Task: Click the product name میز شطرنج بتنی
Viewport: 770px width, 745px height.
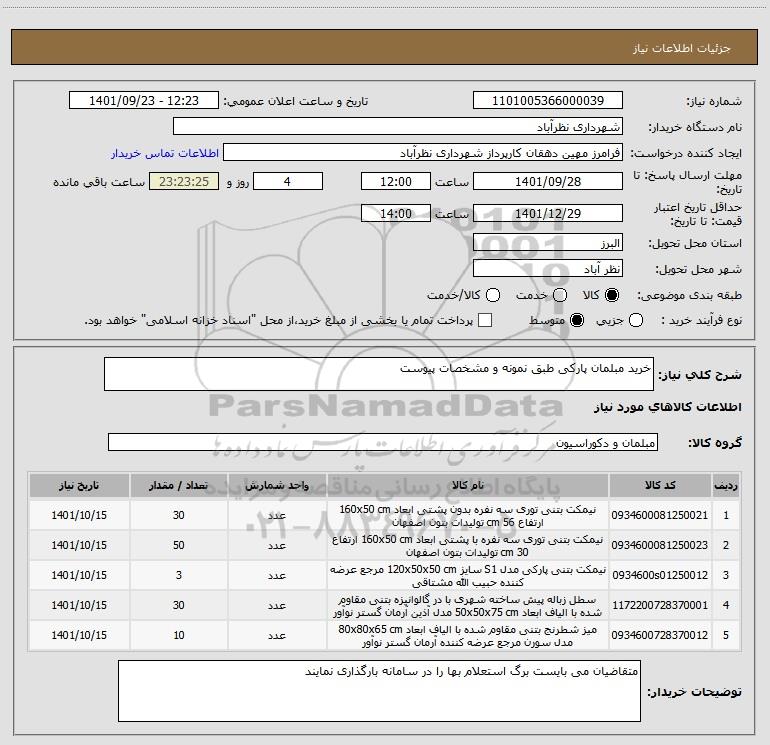Action: [468, 635]
